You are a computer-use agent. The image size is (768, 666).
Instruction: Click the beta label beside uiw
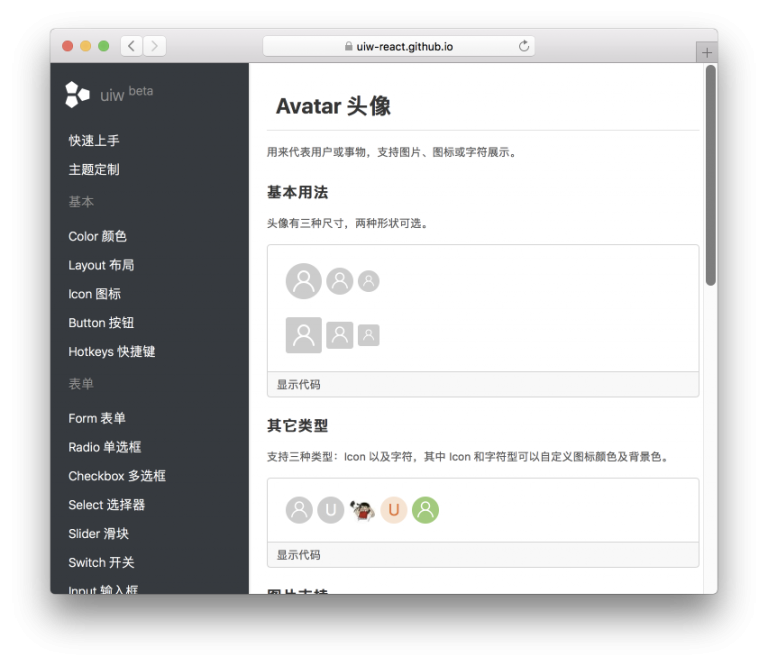click(x=141, y=91)
